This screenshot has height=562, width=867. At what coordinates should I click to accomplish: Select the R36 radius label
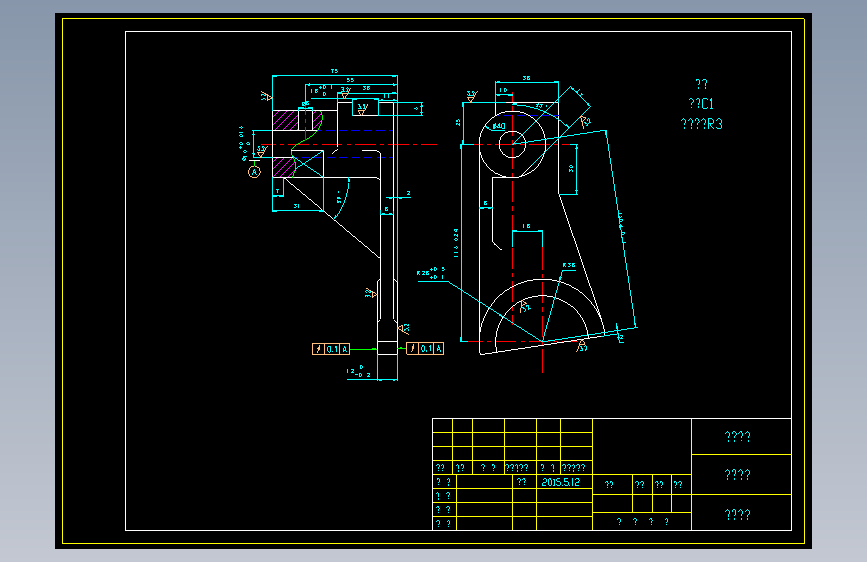(568, 266)
